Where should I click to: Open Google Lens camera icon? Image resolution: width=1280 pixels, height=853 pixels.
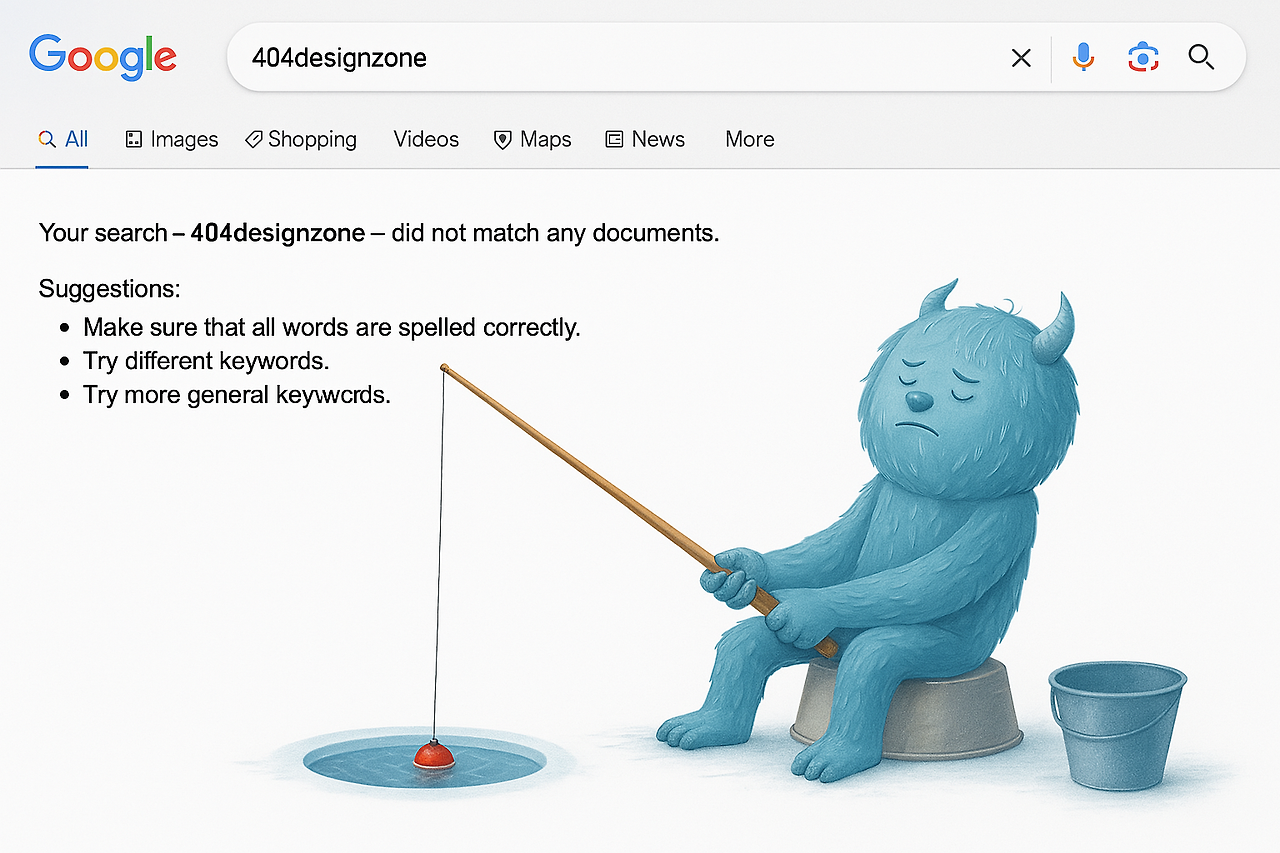pos(1143,57)
